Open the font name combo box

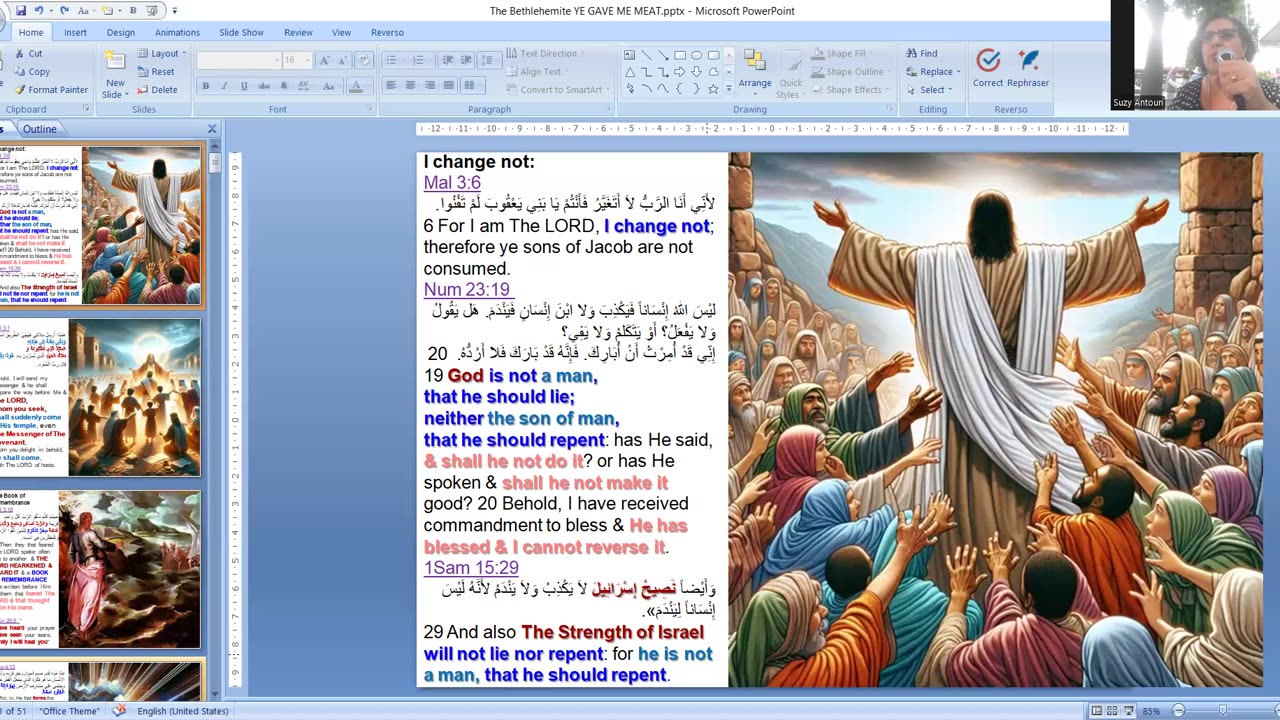(237, 61)
